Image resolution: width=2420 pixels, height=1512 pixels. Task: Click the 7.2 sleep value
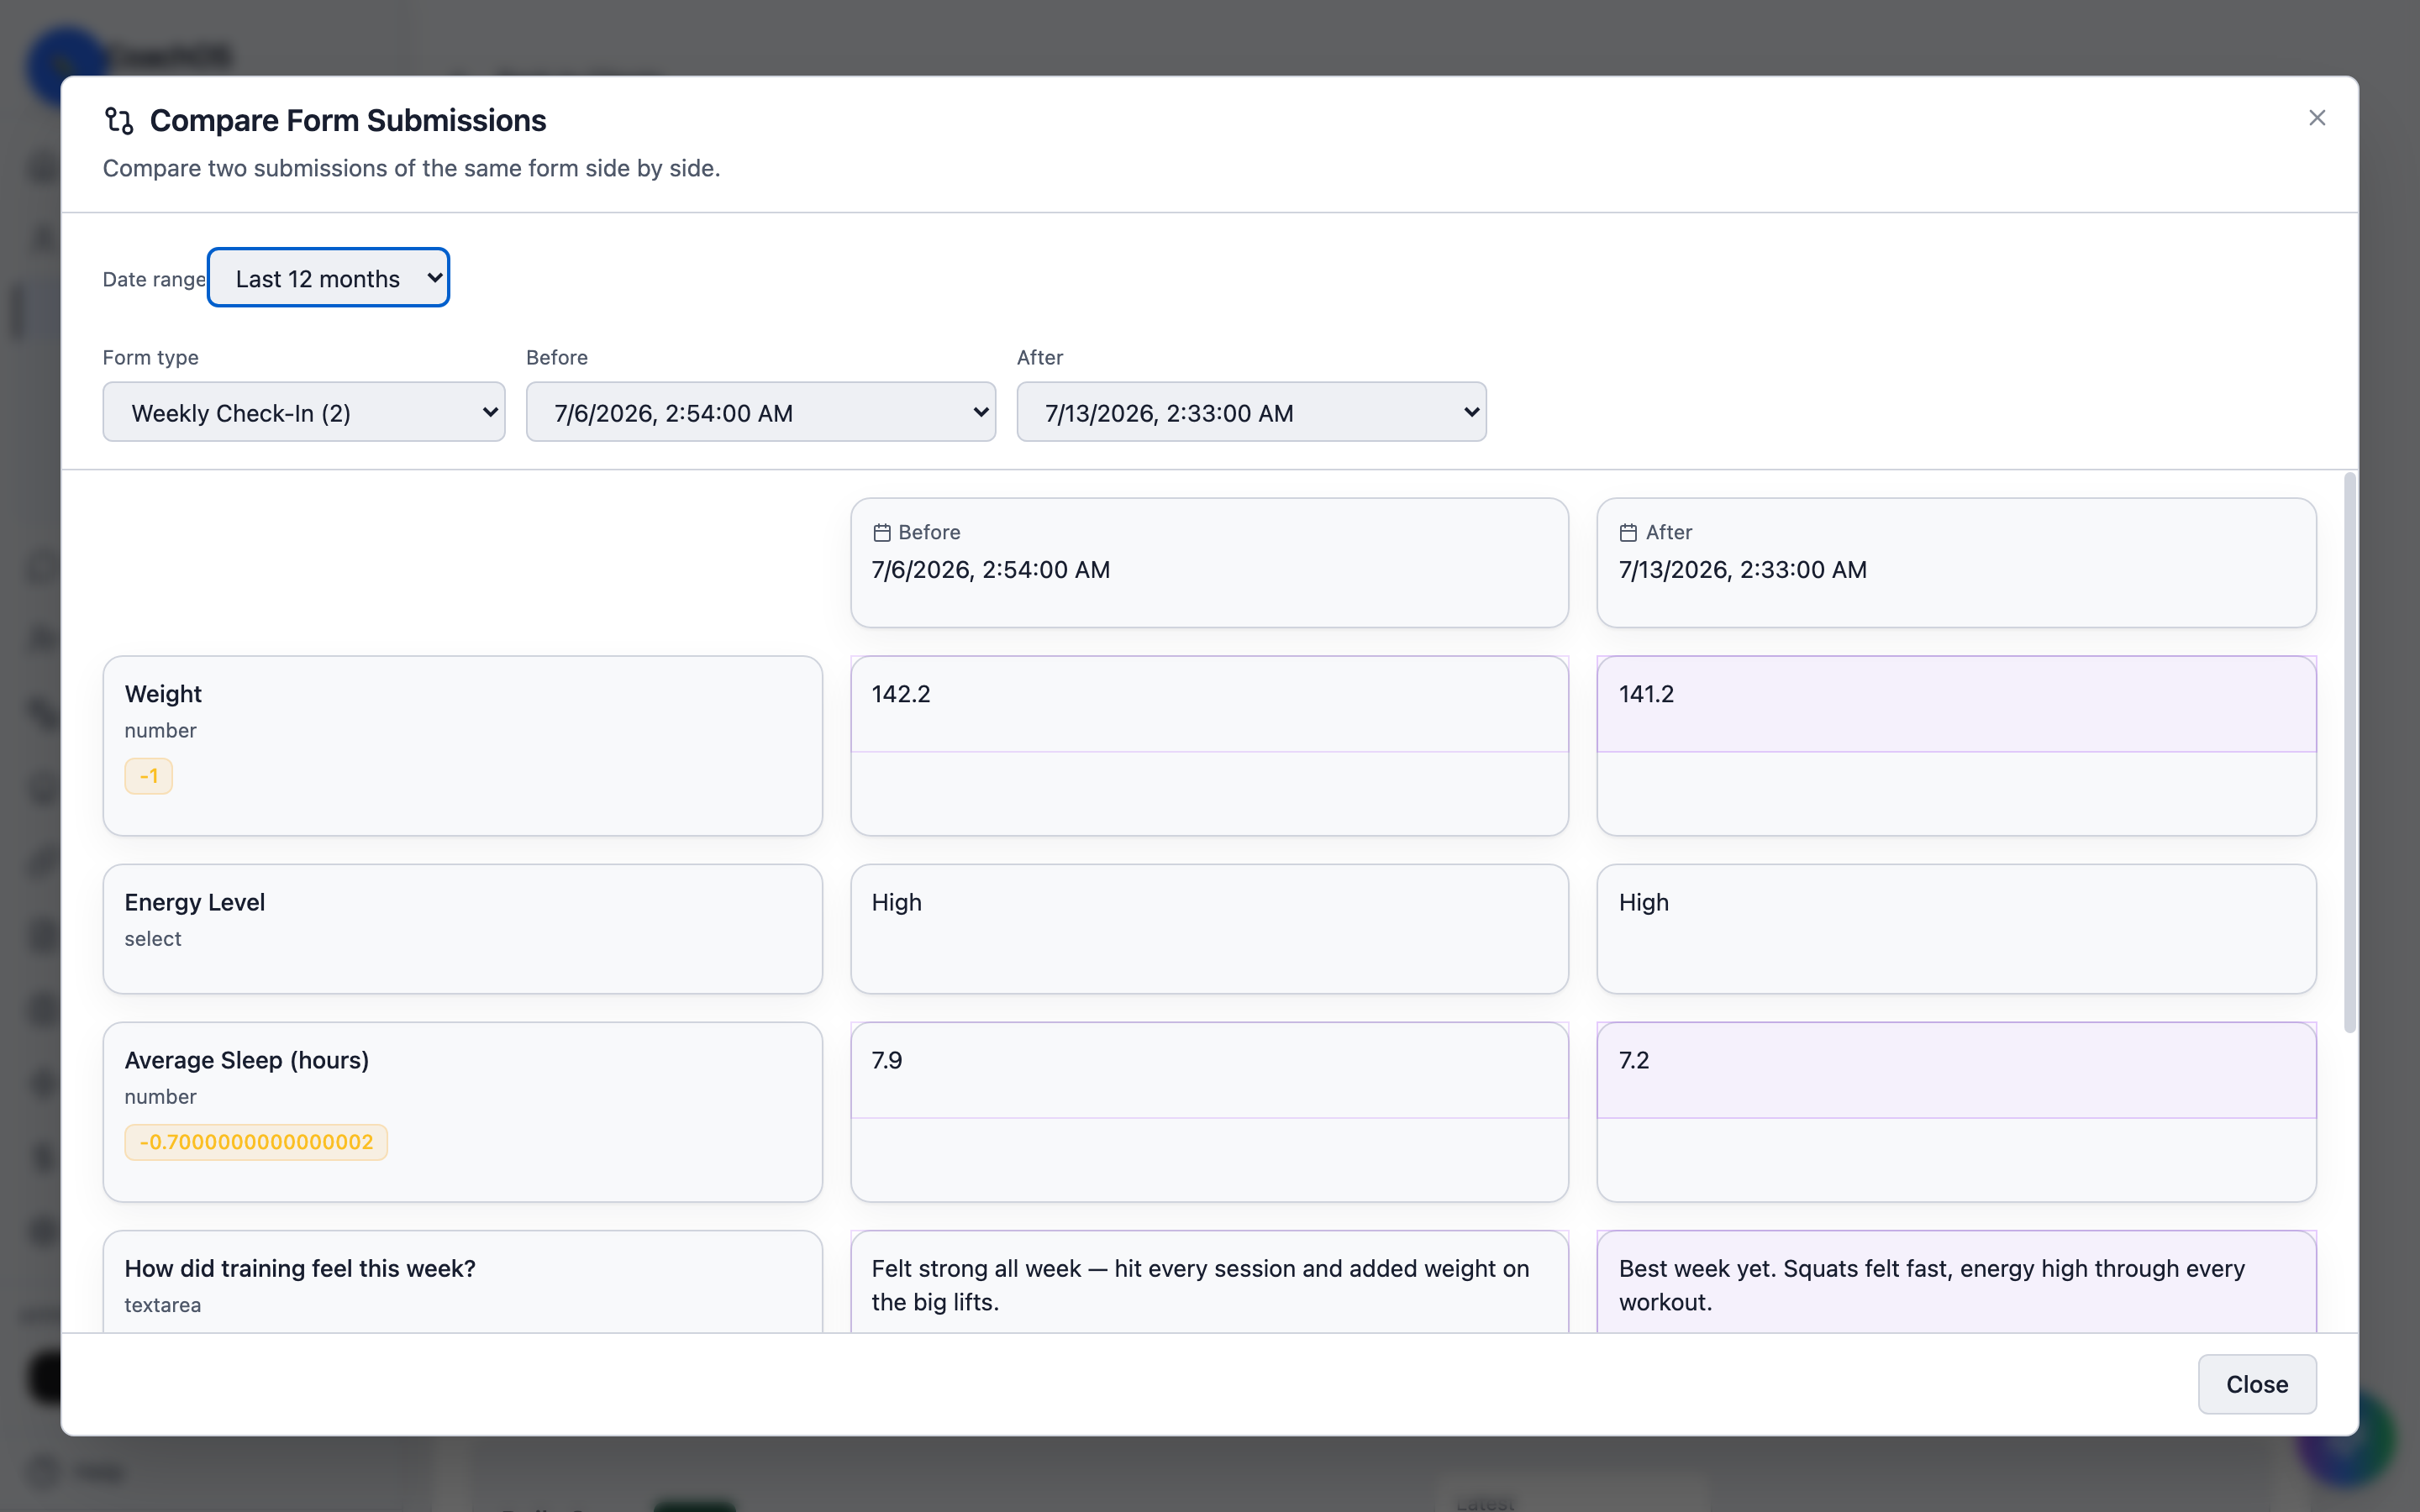click(x=1633, y=1060)
